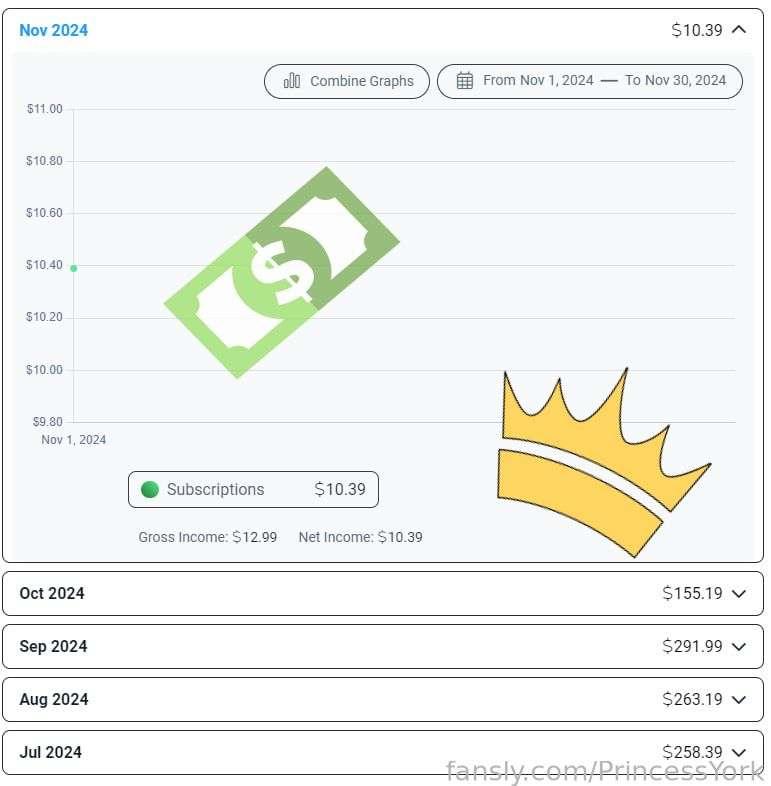Image resolution: width=771 pixels, height=786 pixels.
Task: Expand the Aug 2024 chevron
Action: [739, 700]
